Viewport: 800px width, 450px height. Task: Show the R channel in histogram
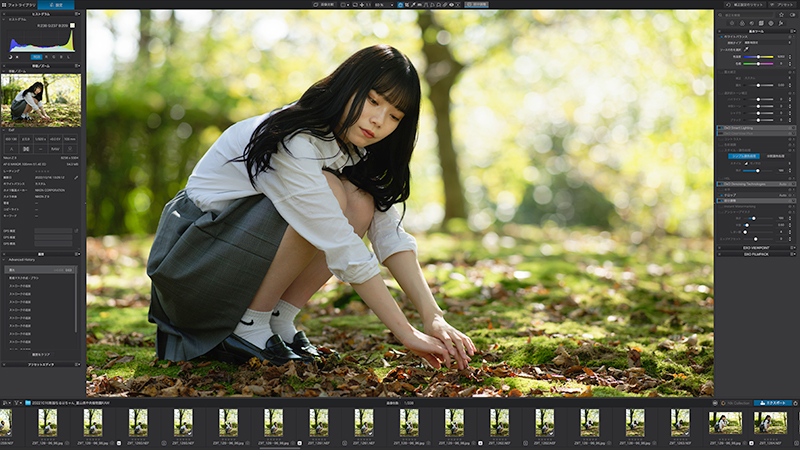[46, 57]
